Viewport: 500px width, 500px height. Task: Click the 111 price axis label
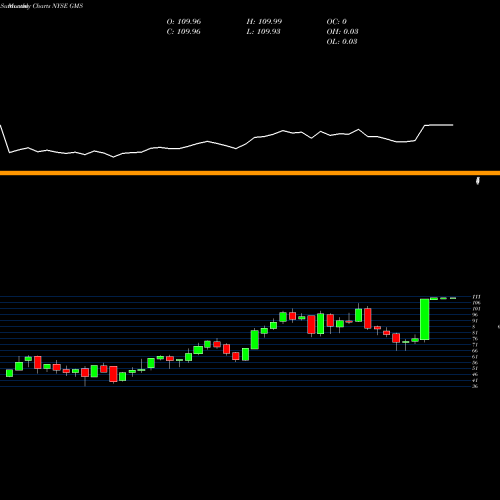(x=476, y=297)
